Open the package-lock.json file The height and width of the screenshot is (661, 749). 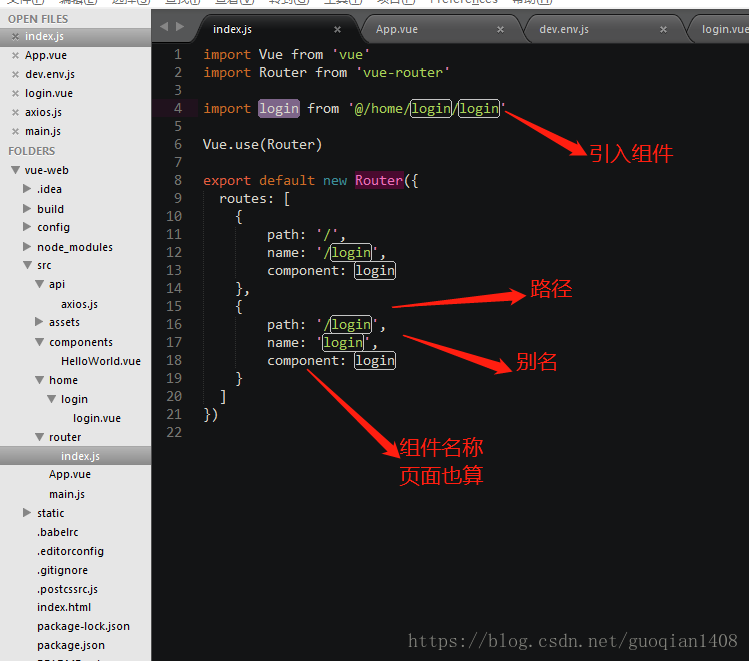pyautogui.click(x=84, y=627)
